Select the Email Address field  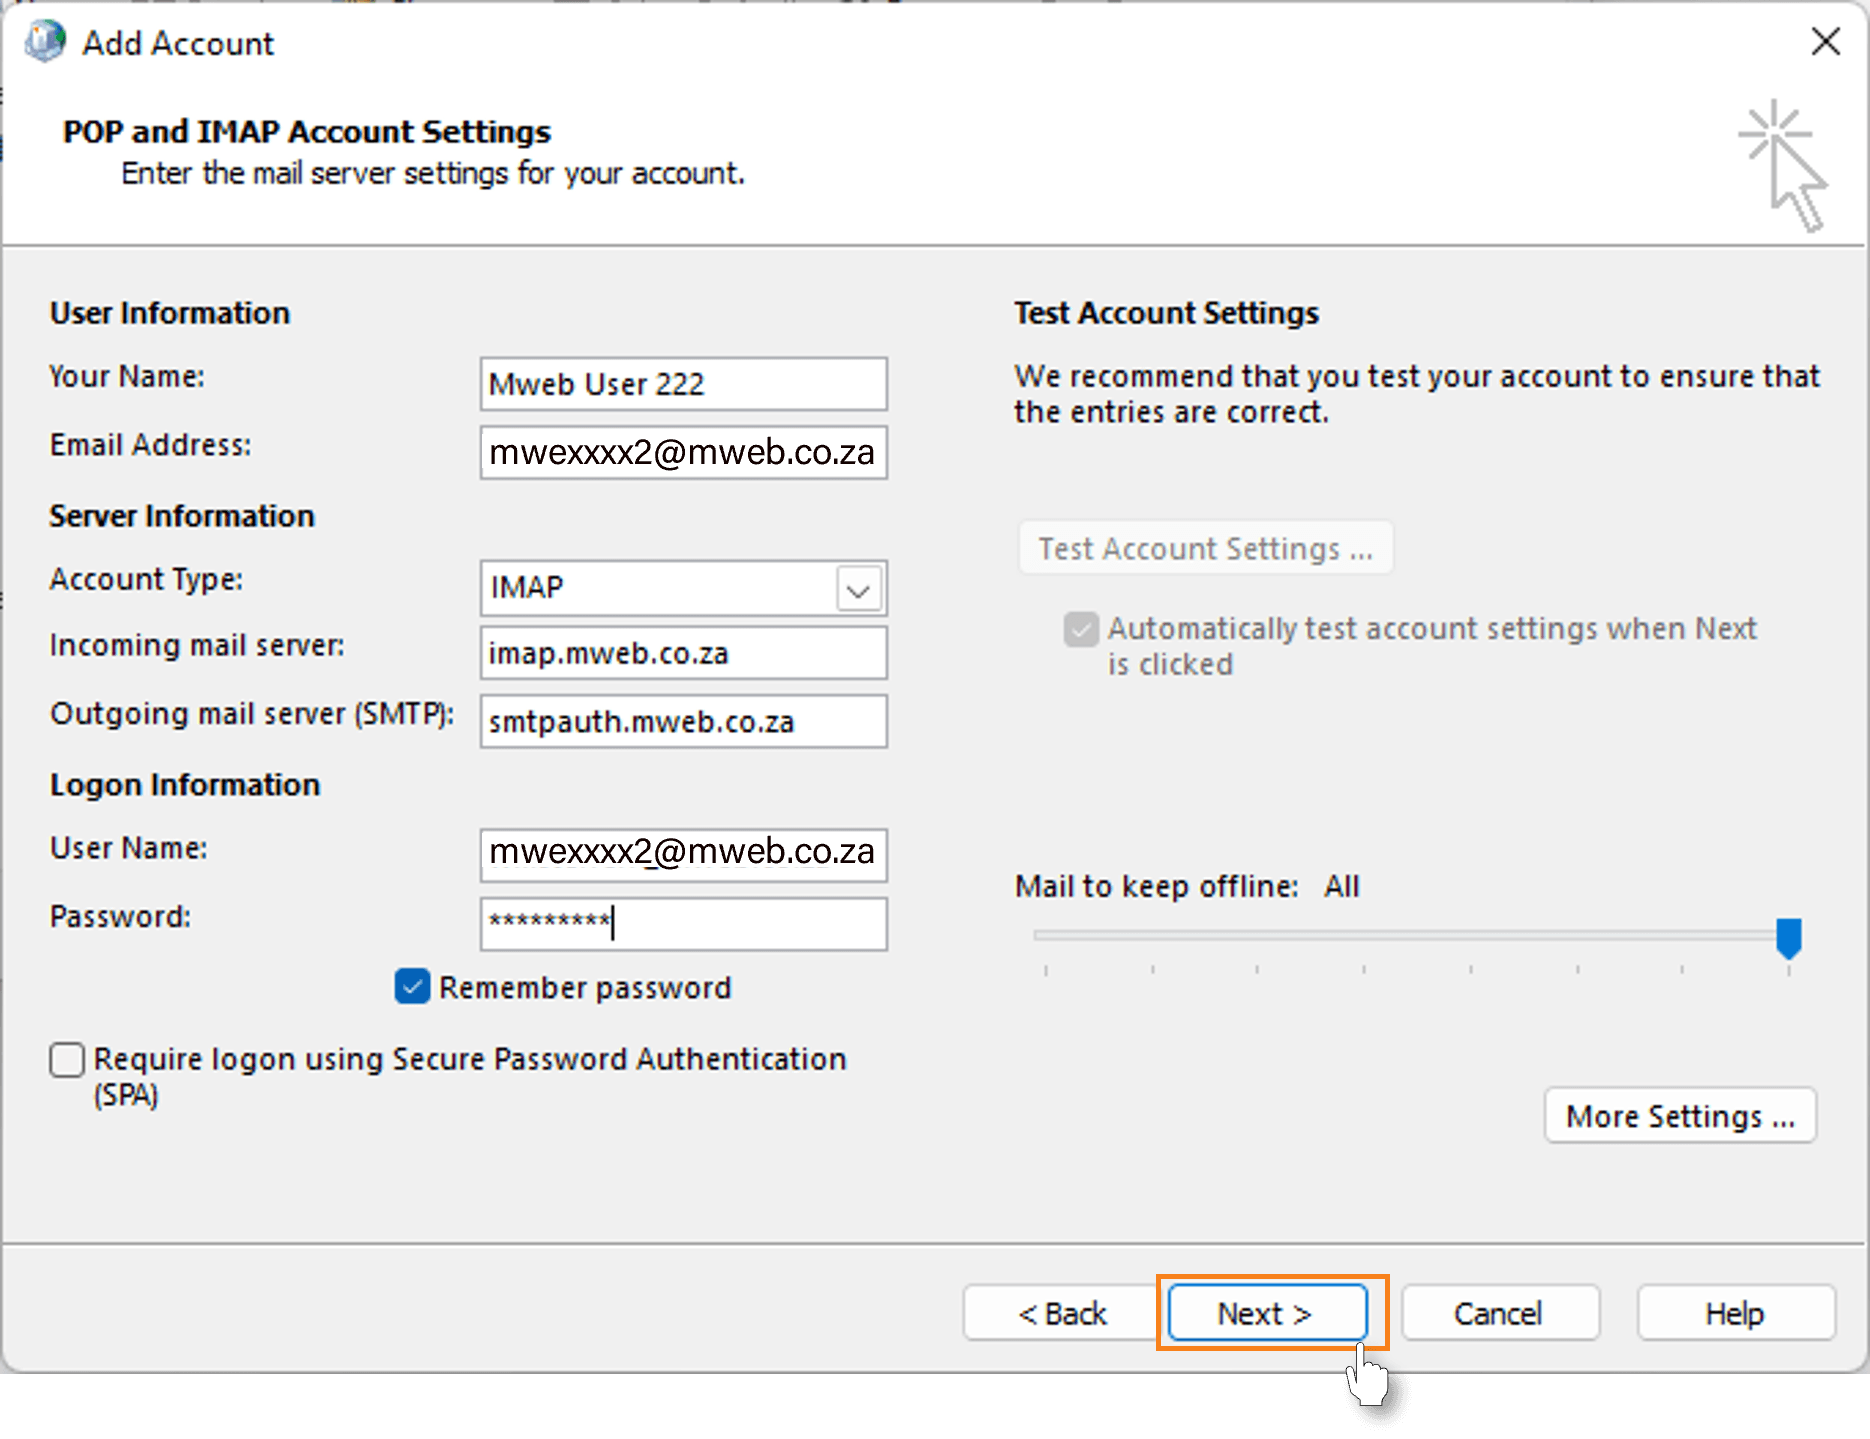tap(683, 452)
